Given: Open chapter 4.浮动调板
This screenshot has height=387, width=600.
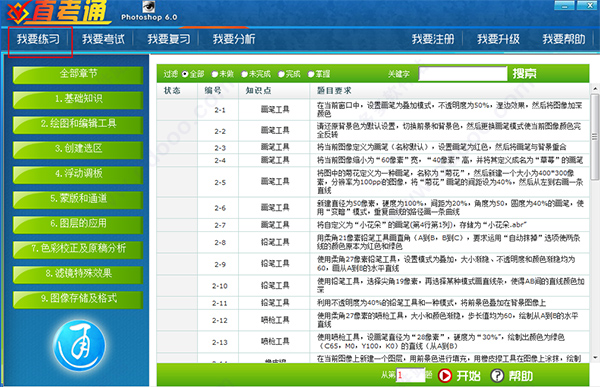Looking at the screenshot, I should (x=78, y=174).
